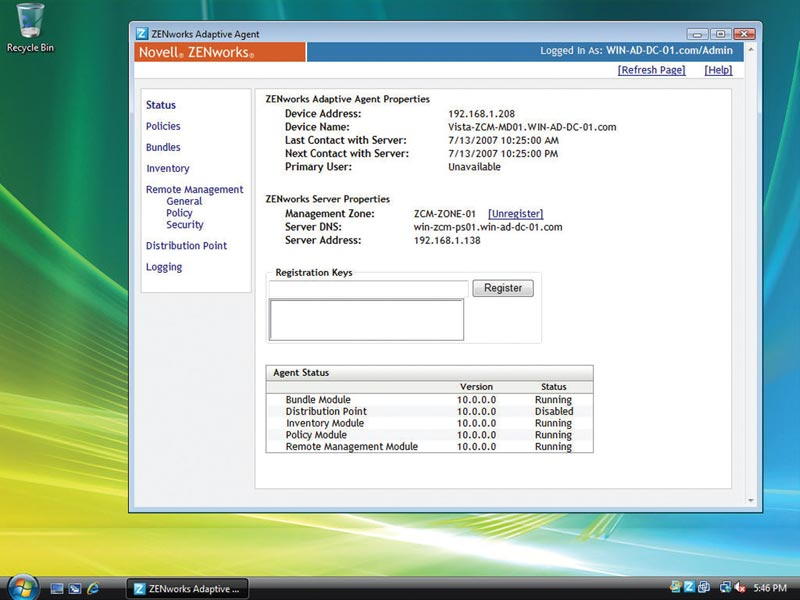This screenshot has height=600, width=800.
Task: Click the taskbar ZENworks Adaptive button
Action: 187,589
